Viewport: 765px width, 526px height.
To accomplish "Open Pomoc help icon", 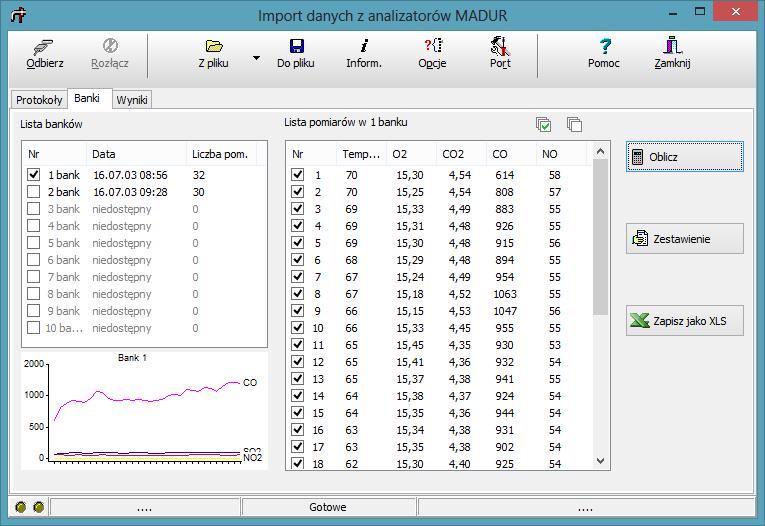I will [x=604, y=46].
